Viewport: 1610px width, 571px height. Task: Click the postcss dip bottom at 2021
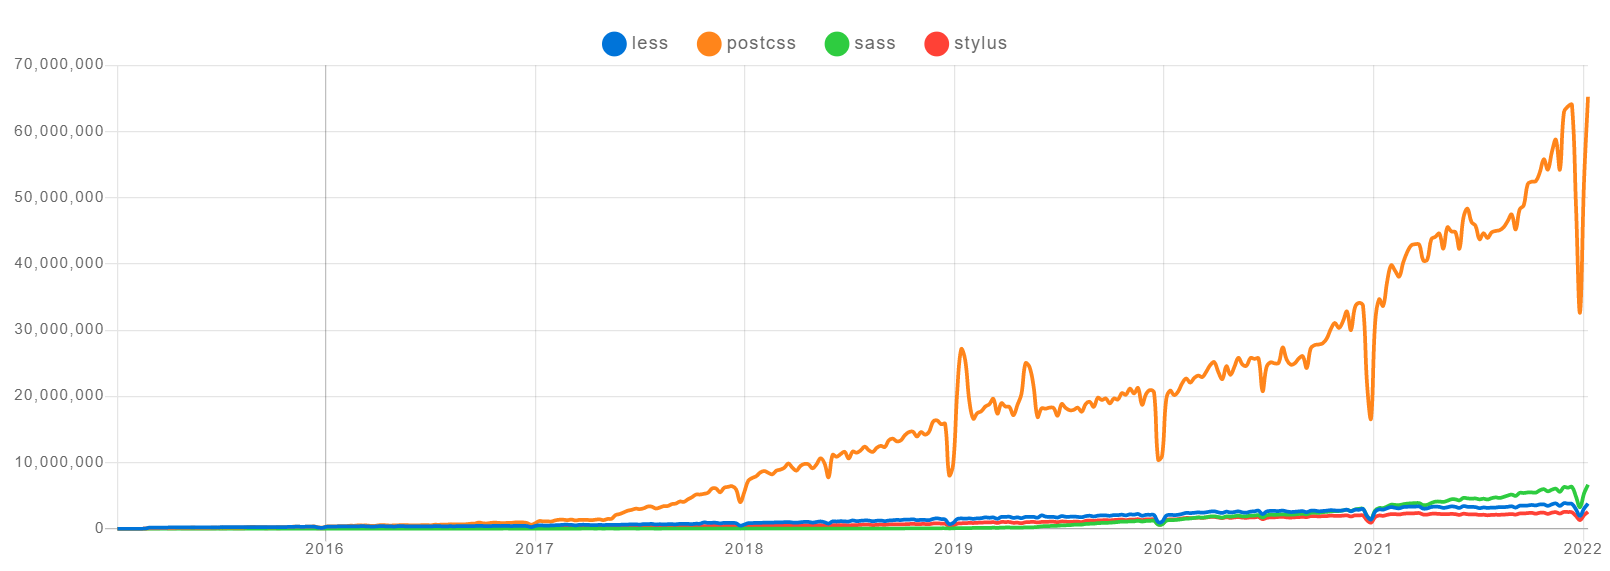pos(1370,418)
